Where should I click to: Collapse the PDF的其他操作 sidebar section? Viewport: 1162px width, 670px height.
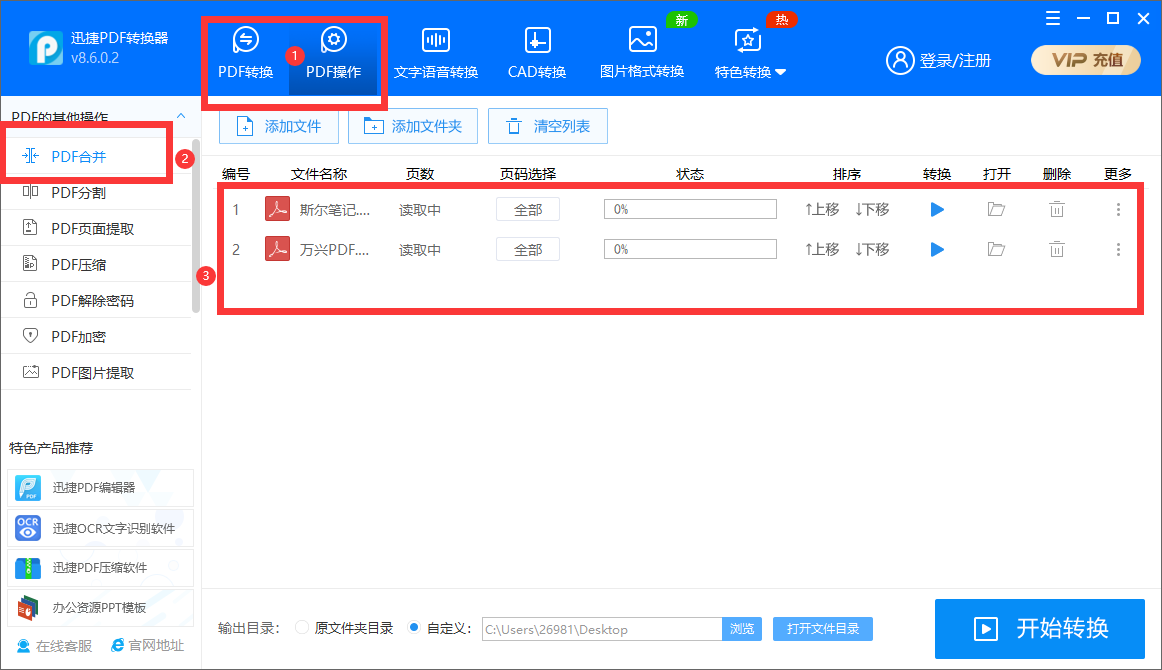(180, 117)
